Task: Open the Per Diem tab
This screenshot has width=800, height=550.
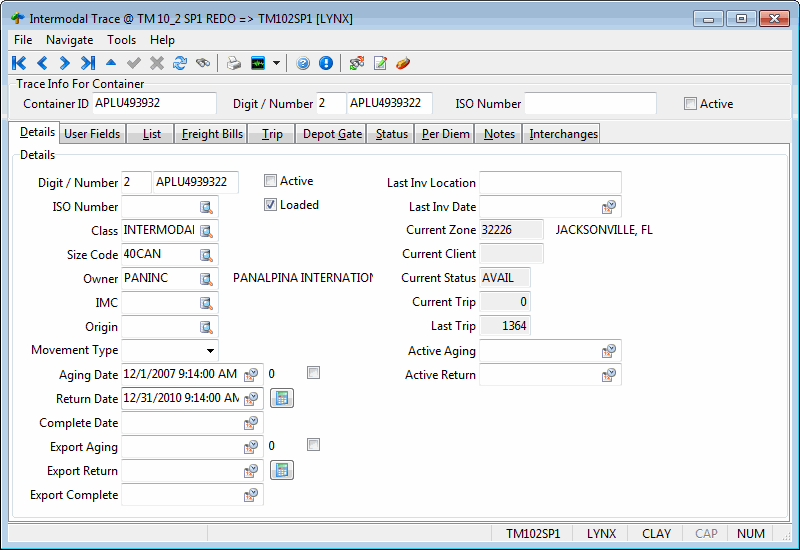Action: tap(445, 134)
